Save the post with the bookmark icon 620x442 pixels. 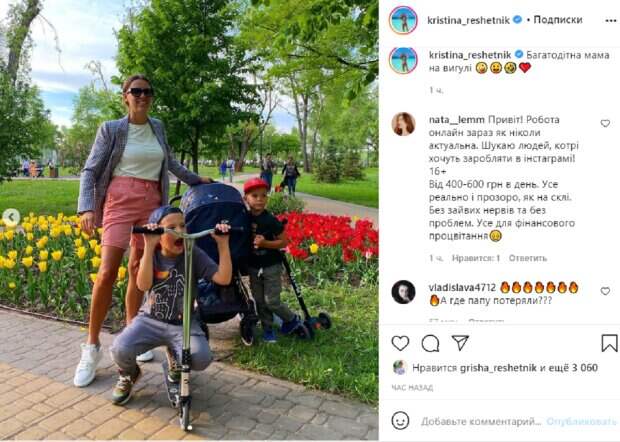(x=609, y=343)
